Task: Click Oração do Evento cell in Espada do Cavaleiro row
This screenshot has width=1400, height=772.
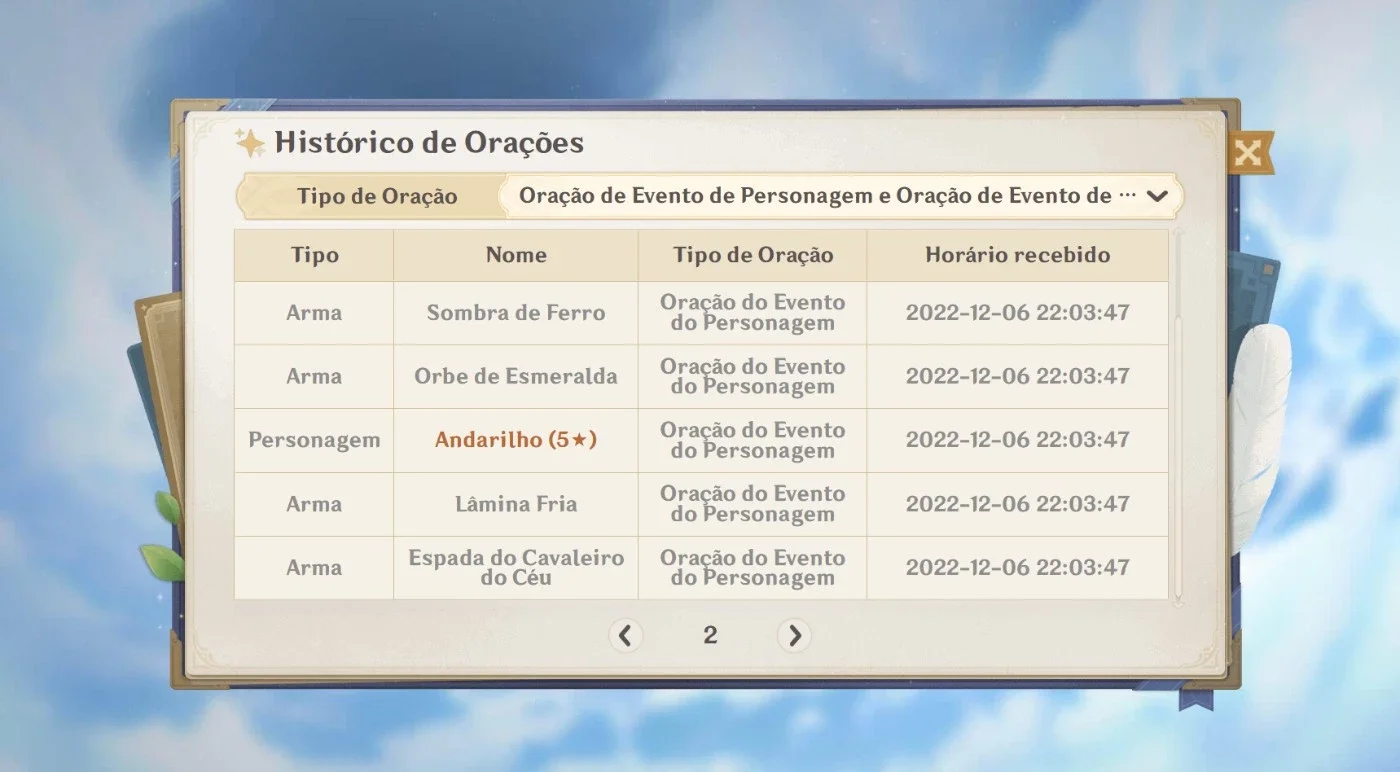Action: pyautogui.click(x=753, y=567)
